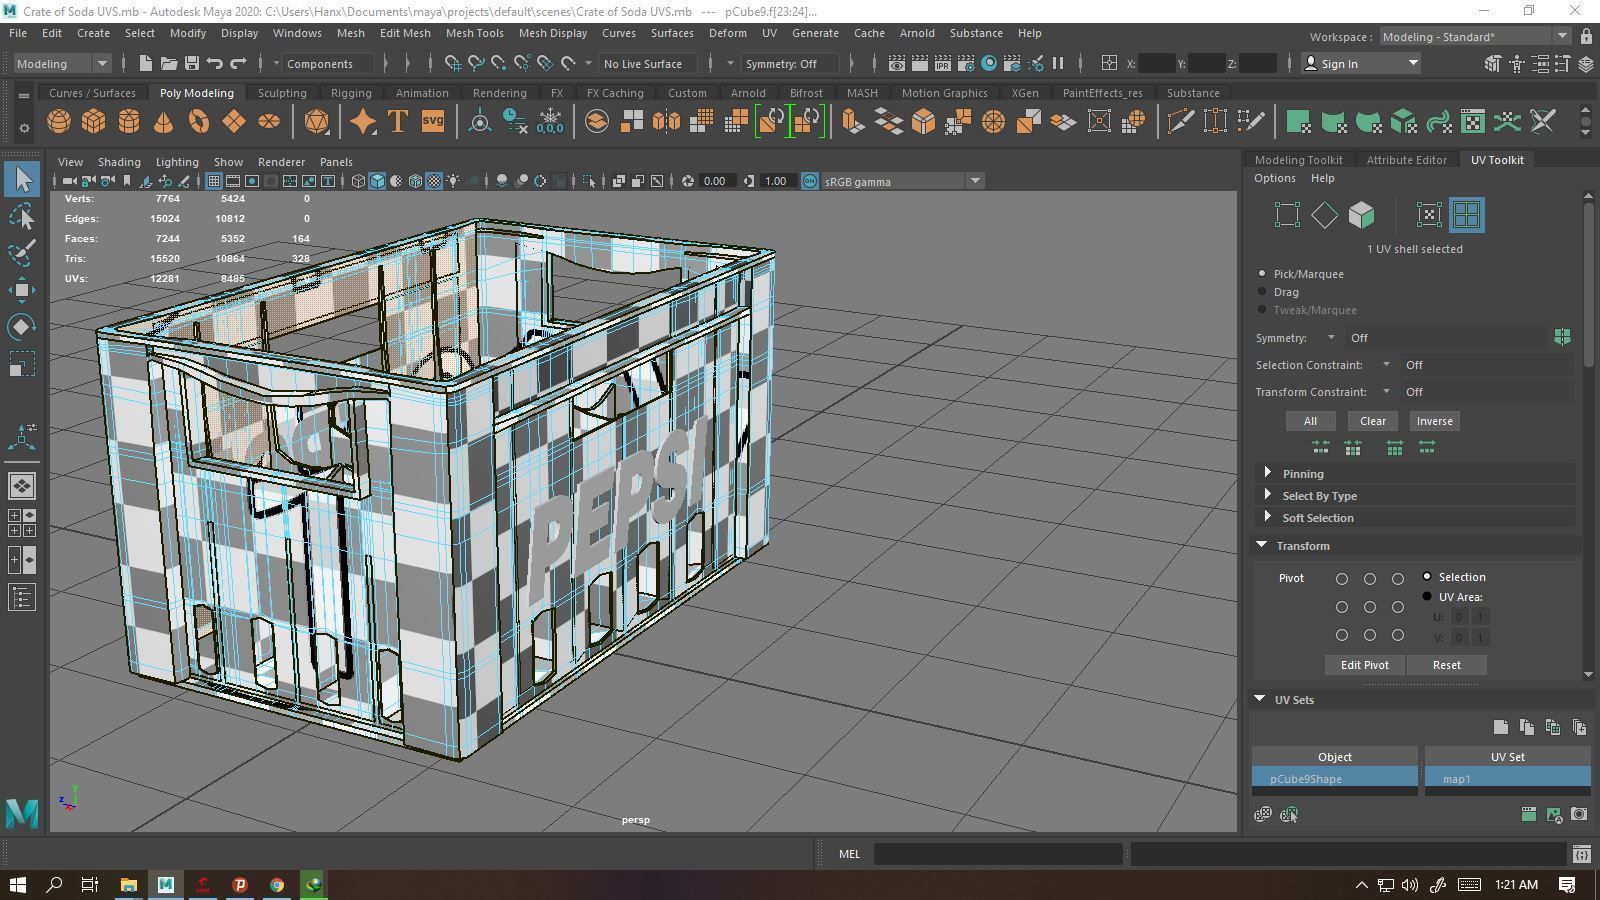This screenshot has height=900, width=1600.
Task: Create a polygon torus from the shelf
Action: click(199, 122)
